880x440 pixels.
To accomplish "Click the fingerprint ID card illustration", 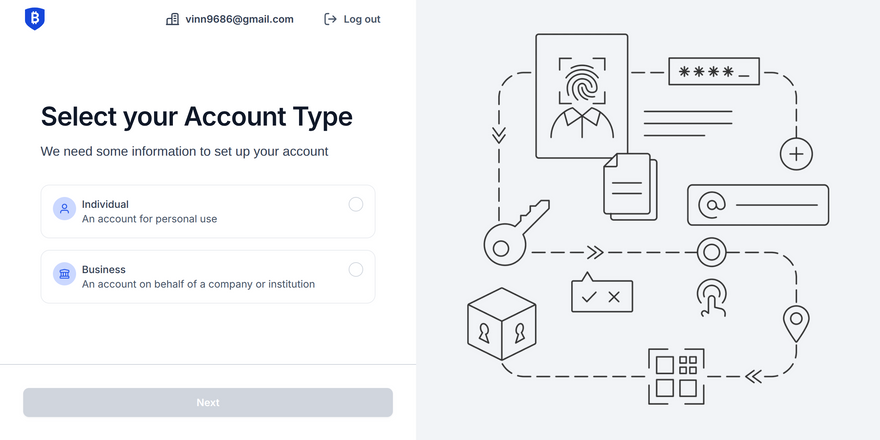I will (581, 96).
